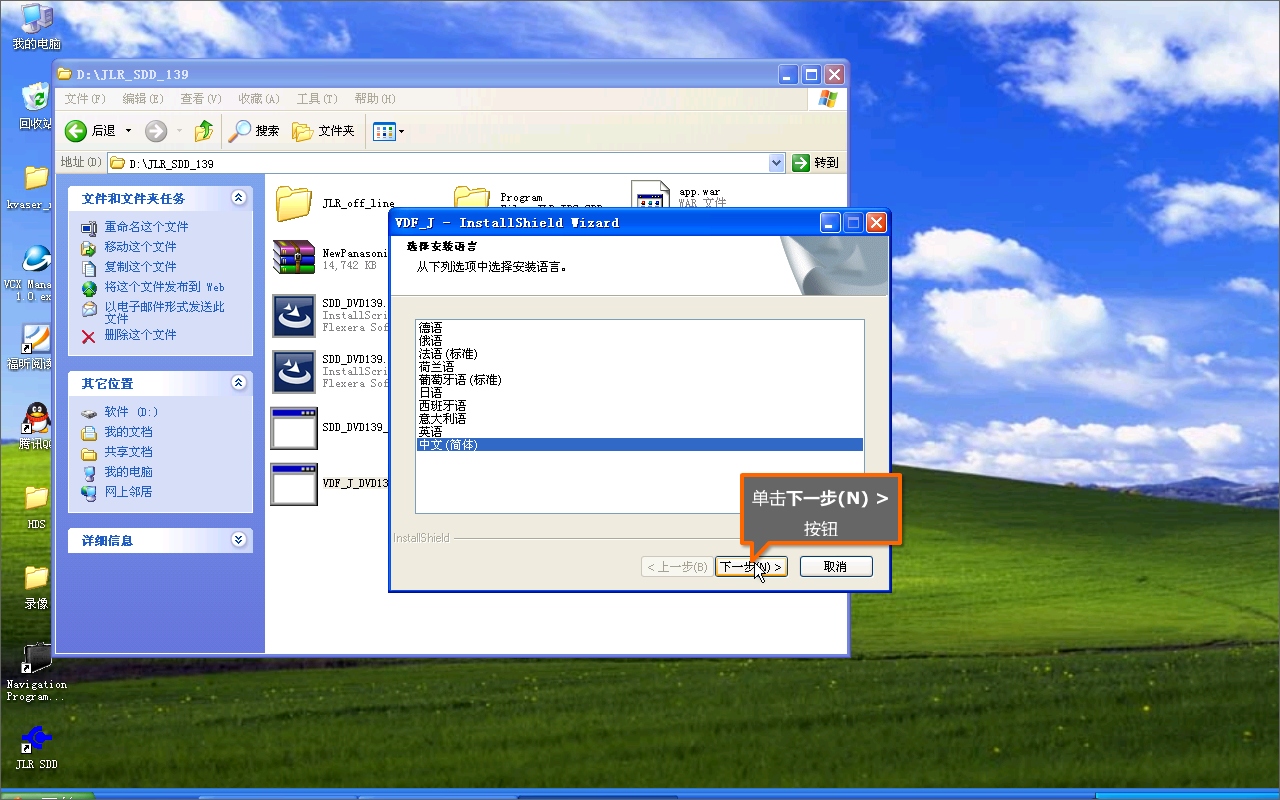Screen dimensions: 1280x800
Task: Select the VDF_J_DVD13 application file
Action: tap(328, 484)
